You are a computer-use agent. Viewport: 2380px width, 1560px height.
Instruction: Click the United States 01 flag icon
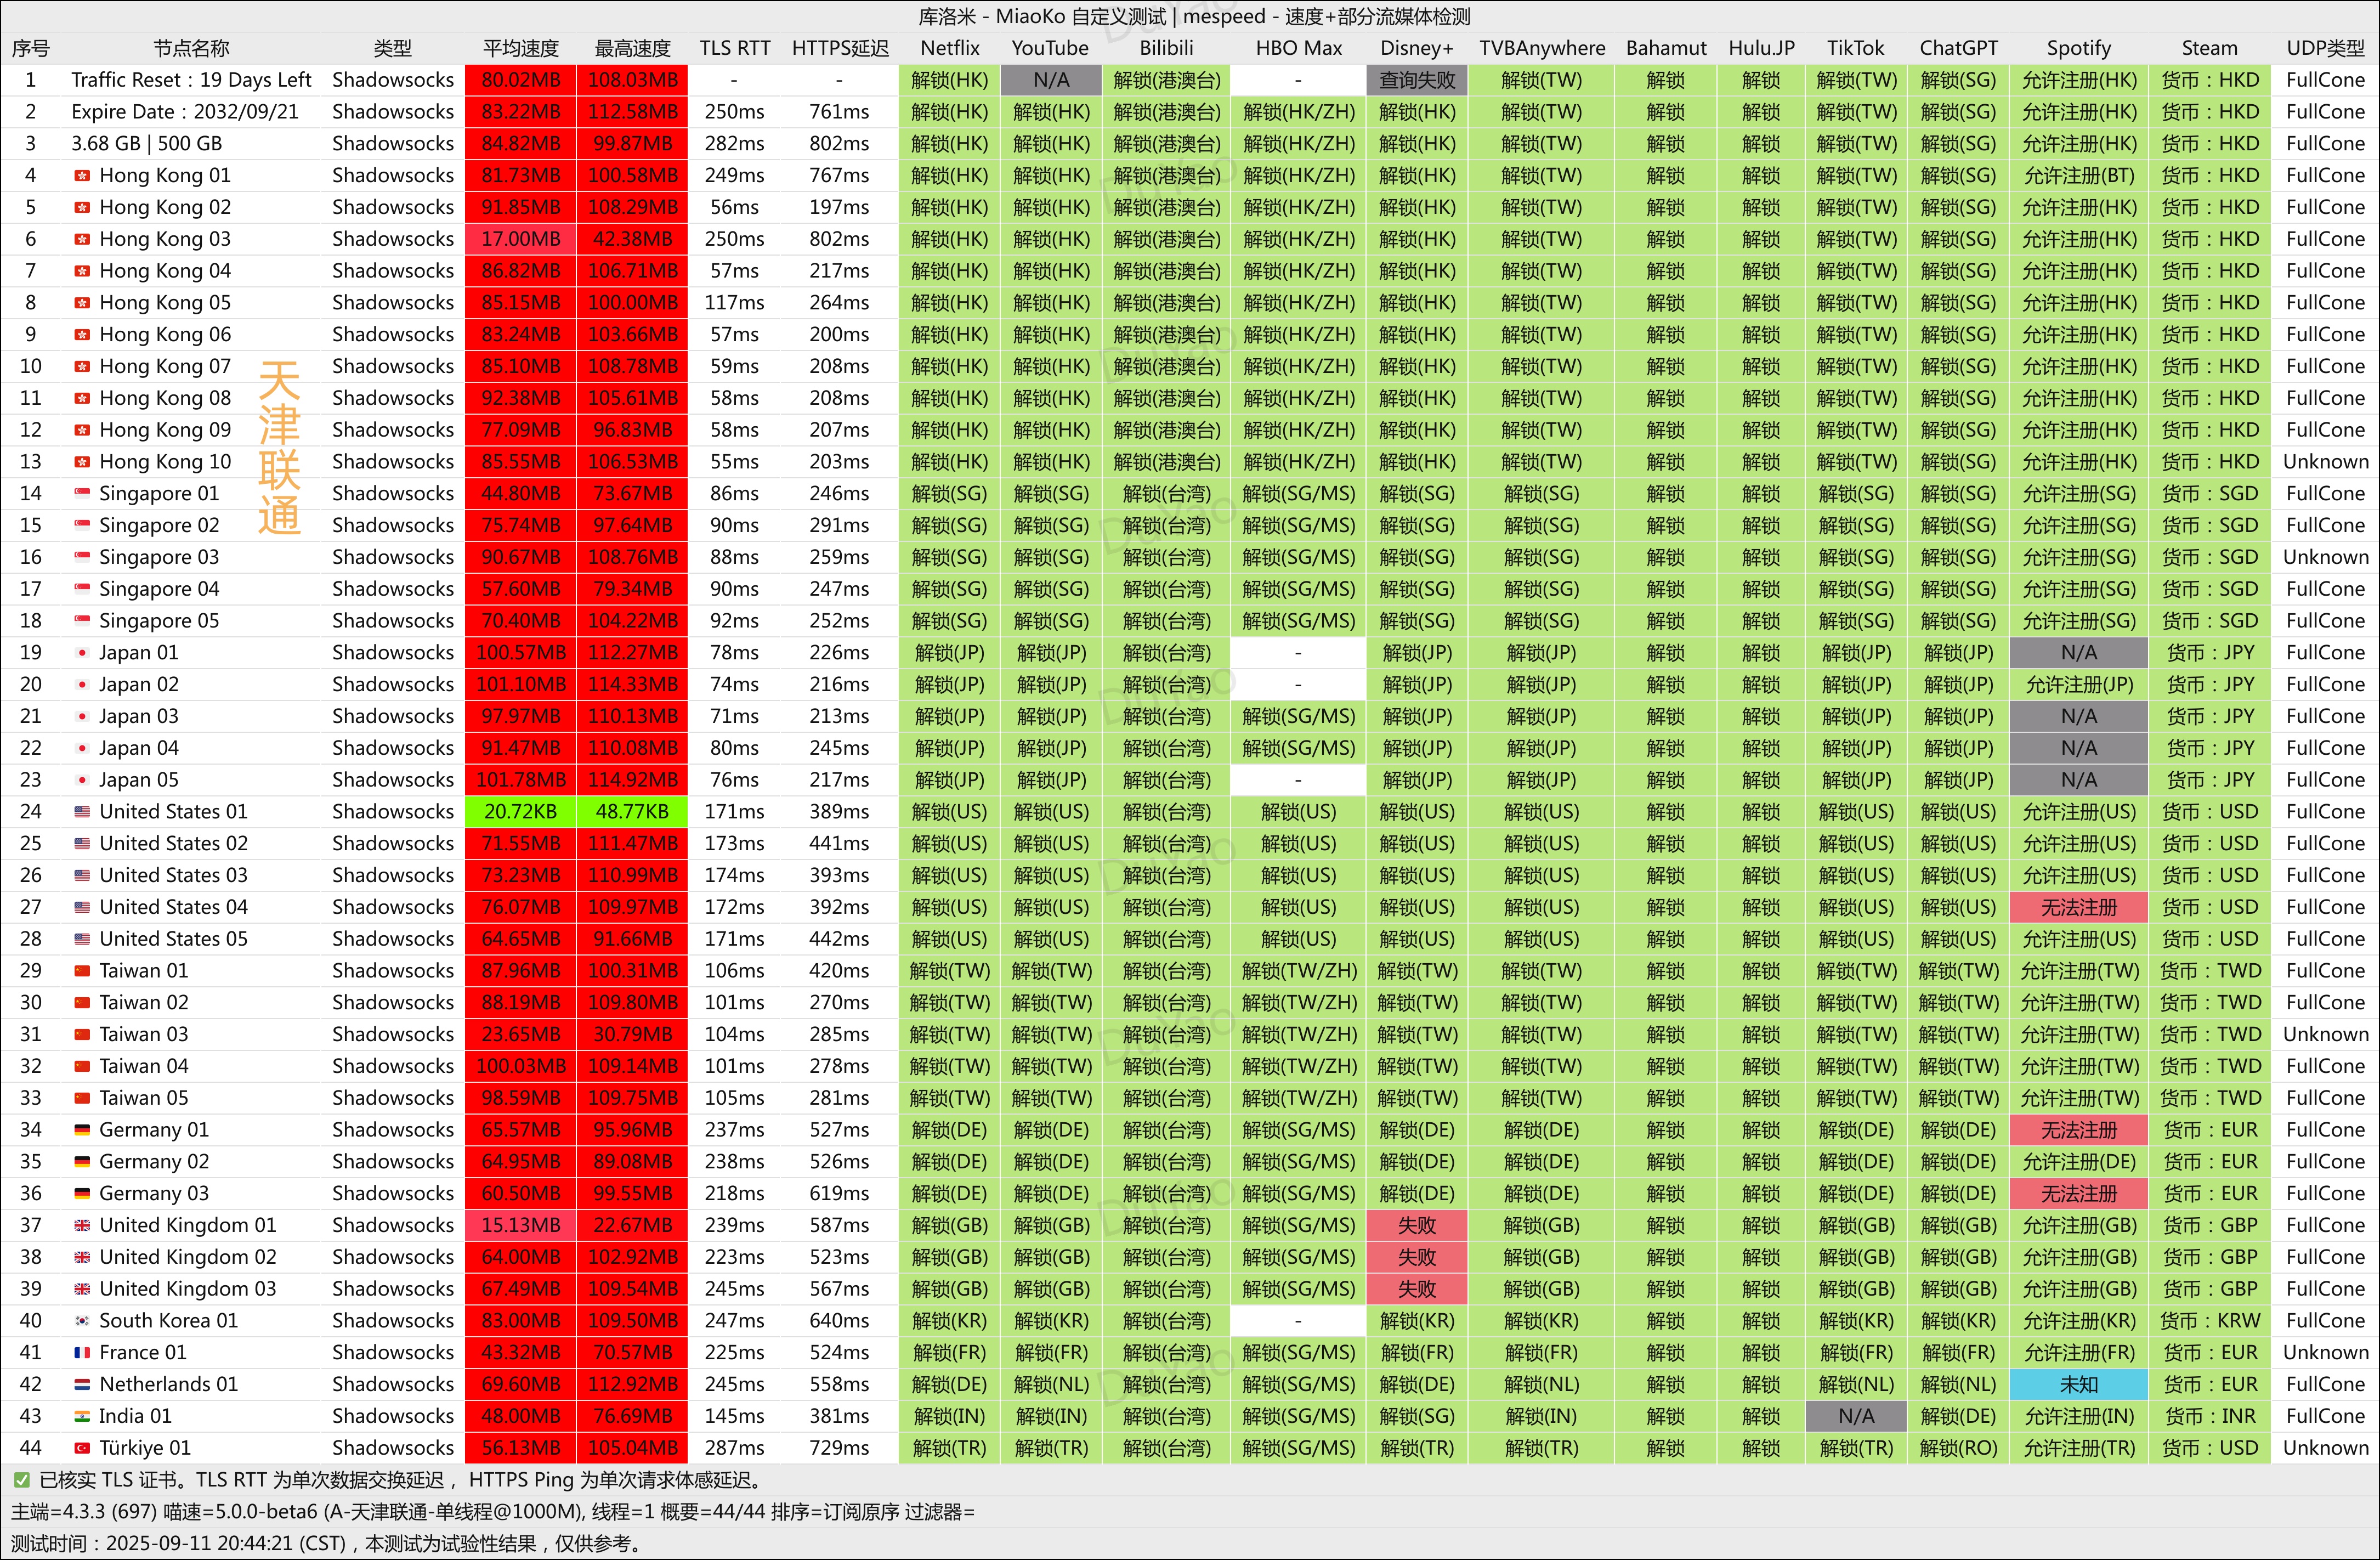pyautogui.click(x=82, y=812)
